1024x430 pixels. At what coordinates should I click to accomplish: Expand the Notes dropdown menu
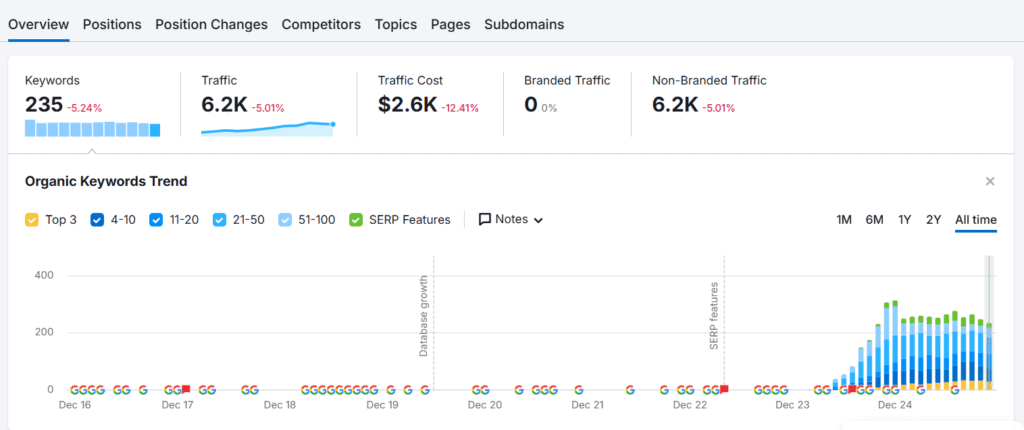tap(511, 220)
